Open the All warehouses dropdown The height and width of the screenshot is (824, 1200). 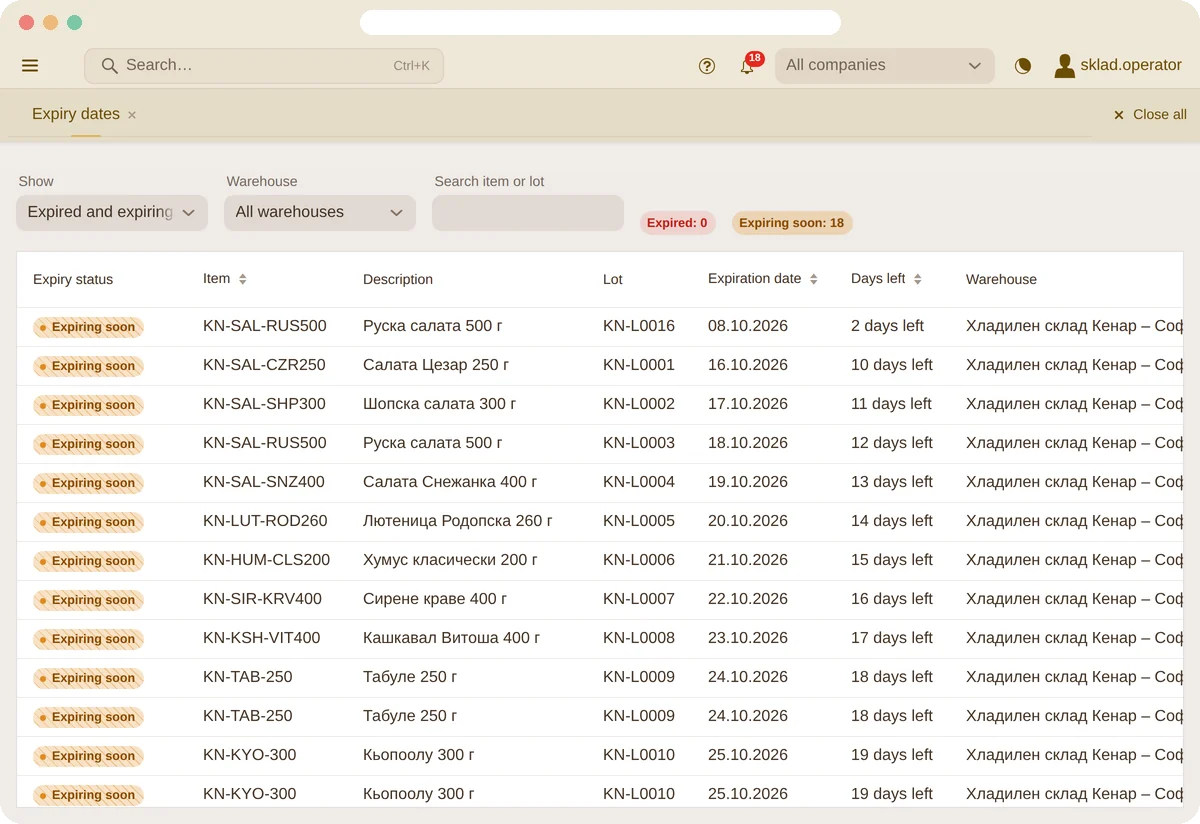[x=320, y=212]
